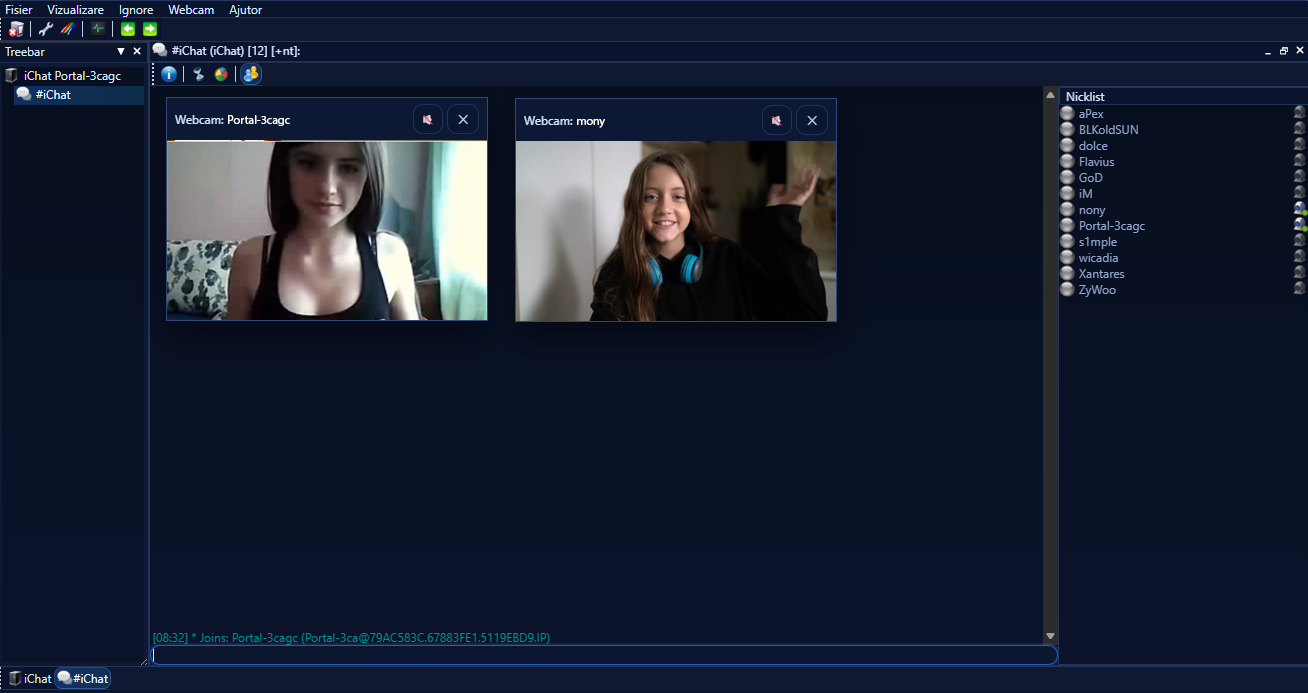
Task: Open Flavius's webcam icon in nicklist
Action: pyautogui.click(x=1299, y=161)
